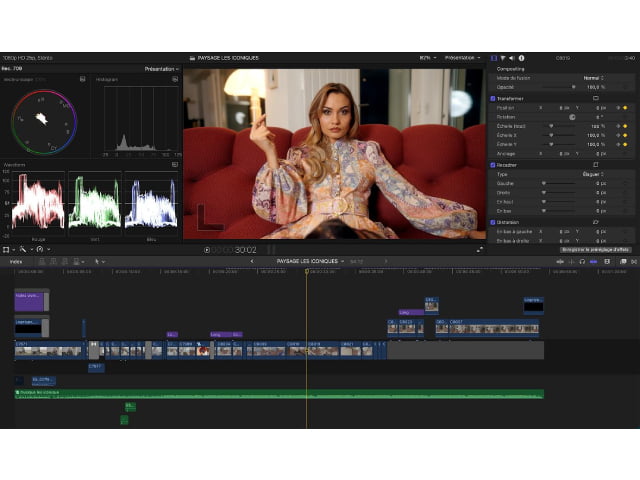
Task: Click the Rotation dial knob
Action: click(572, 117)
